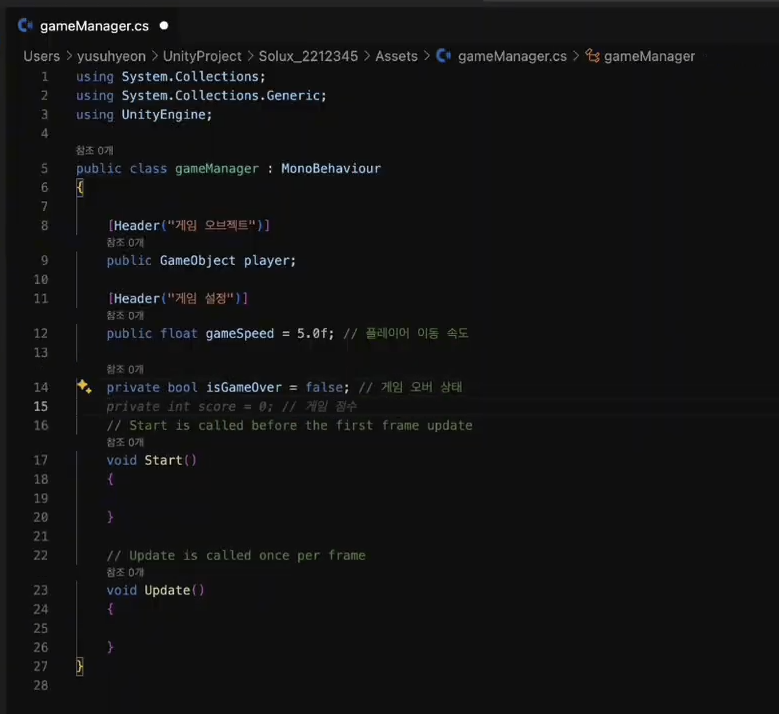Open the Solux_2212345 breadcrumb folder
The image size is (779, 714).
308,56
